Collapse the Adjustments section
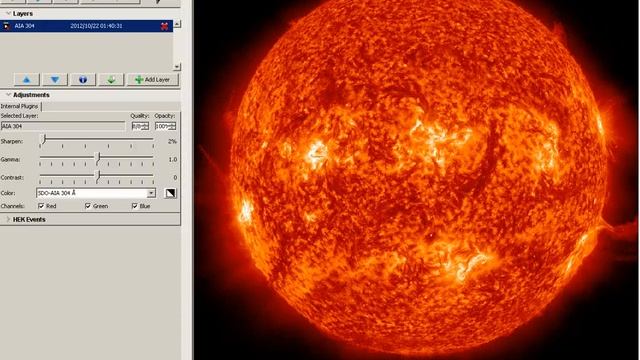The width and height of the screenshot is (640, 360). pyautogui.click(x=8, y=95)
